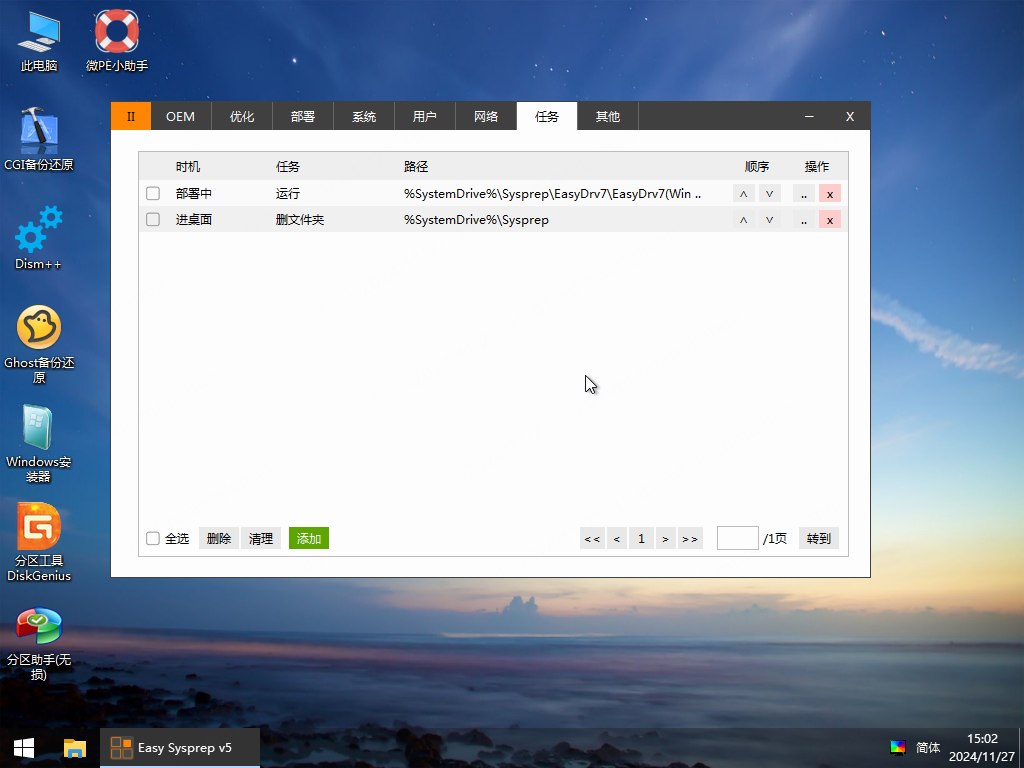
Task: Move the 进桌面 task up
Action: 743,219
